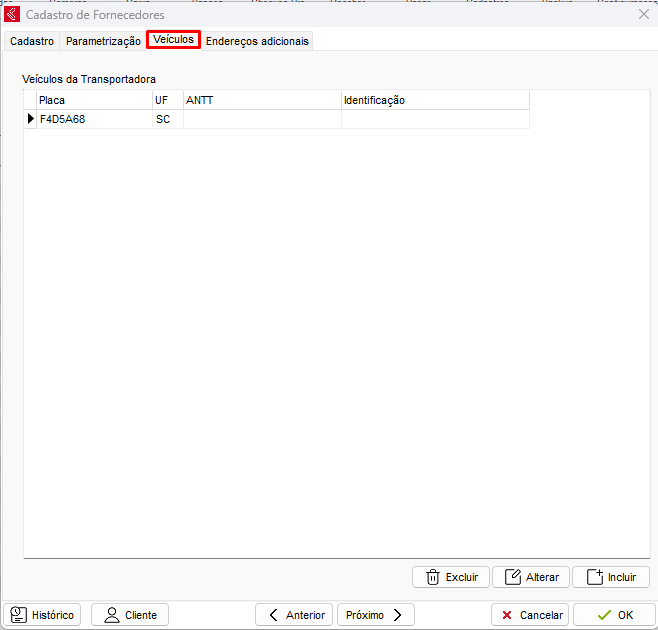This screenshot has width=658, height=630.
Task: Switch to the Cadastro tab
Action: point(32,41)
